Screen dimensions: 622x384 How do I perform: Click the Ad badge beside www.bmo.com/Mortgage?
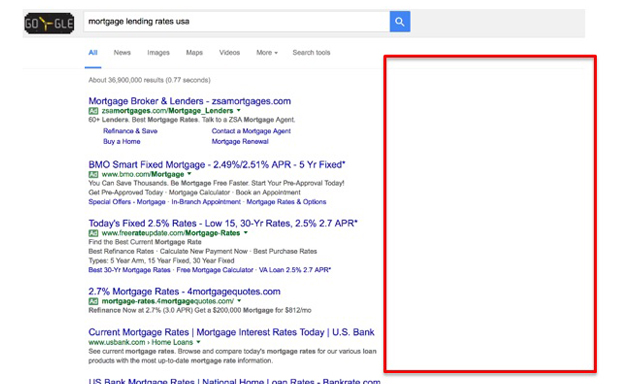93,175
